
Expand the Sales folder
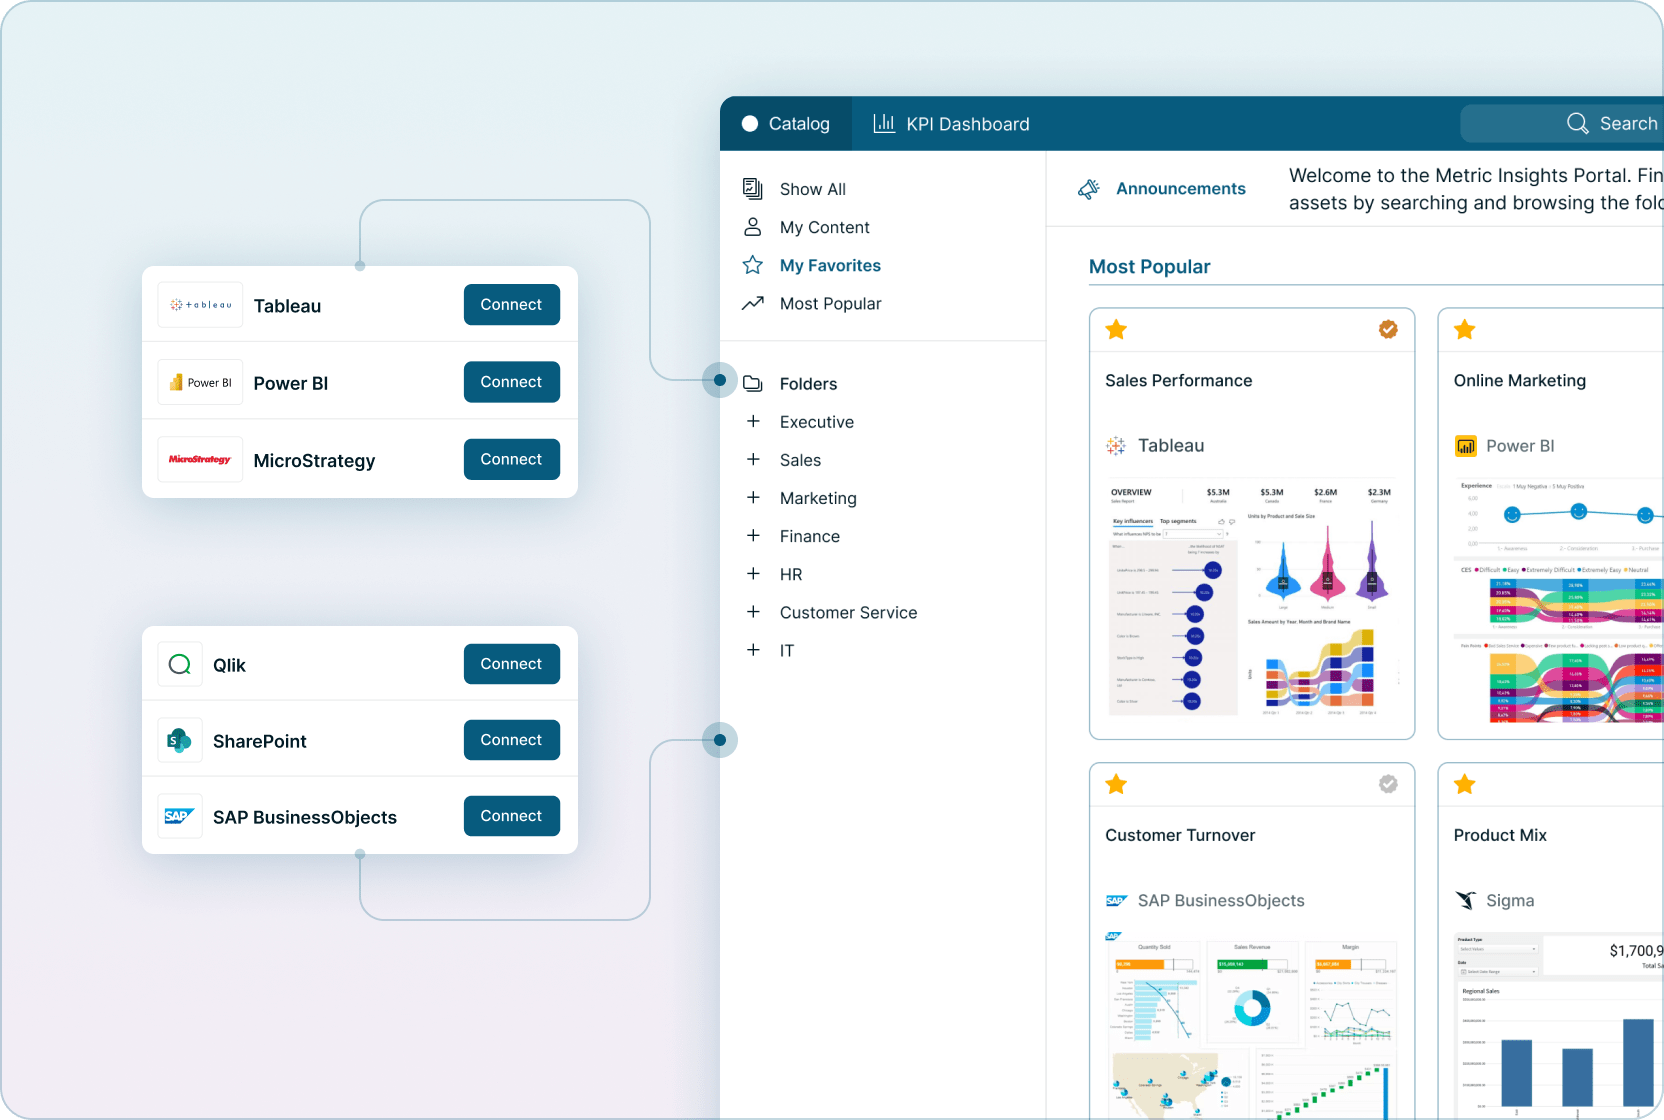[753, 459]
